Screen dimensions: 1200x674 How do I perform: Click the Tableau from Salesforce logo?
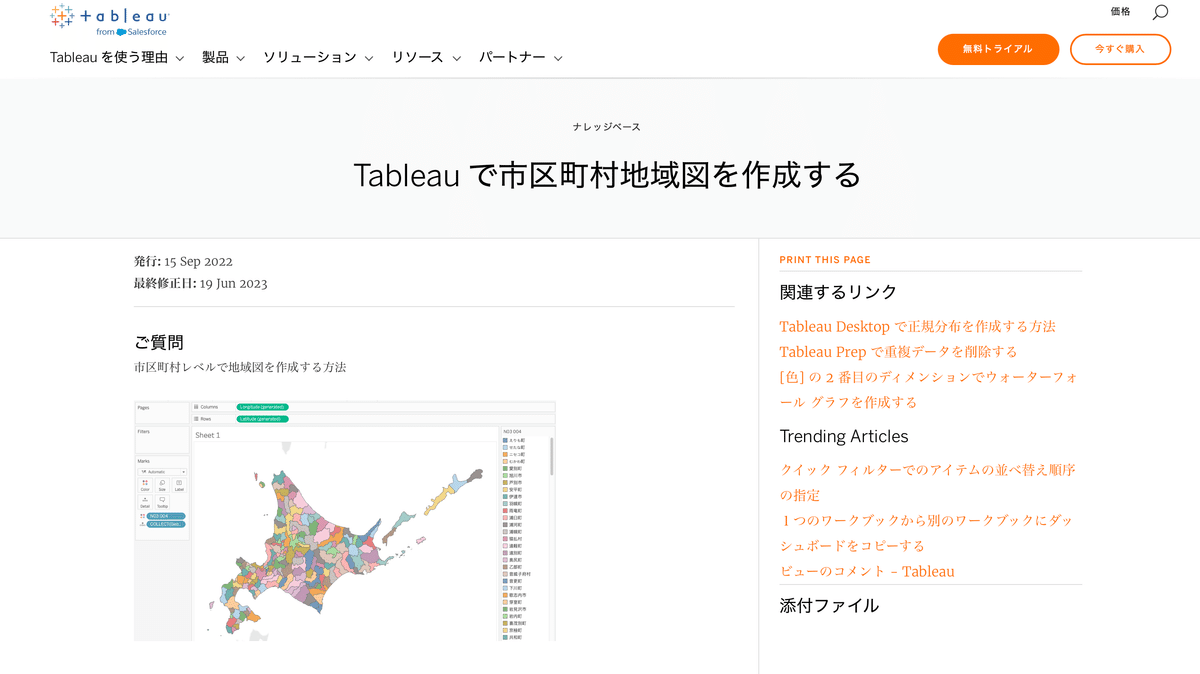click(110, 21)
